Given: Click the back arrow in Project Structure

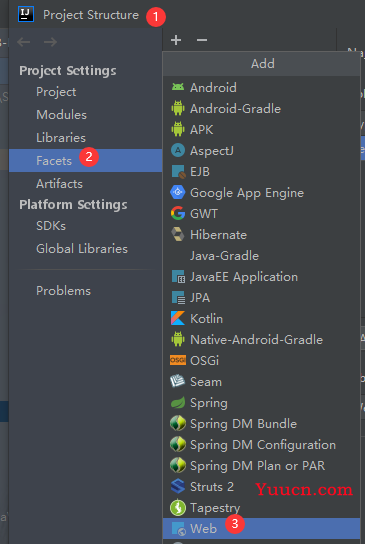Looking at the screenshot, I should click(24, 42).
